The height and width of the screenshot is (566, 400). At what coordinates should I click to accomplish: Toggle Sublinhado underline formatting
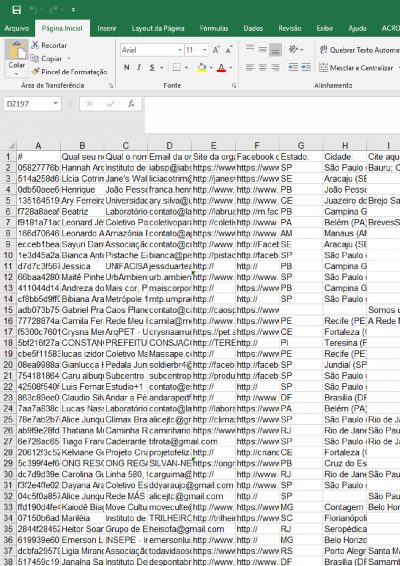coord(152,68)
